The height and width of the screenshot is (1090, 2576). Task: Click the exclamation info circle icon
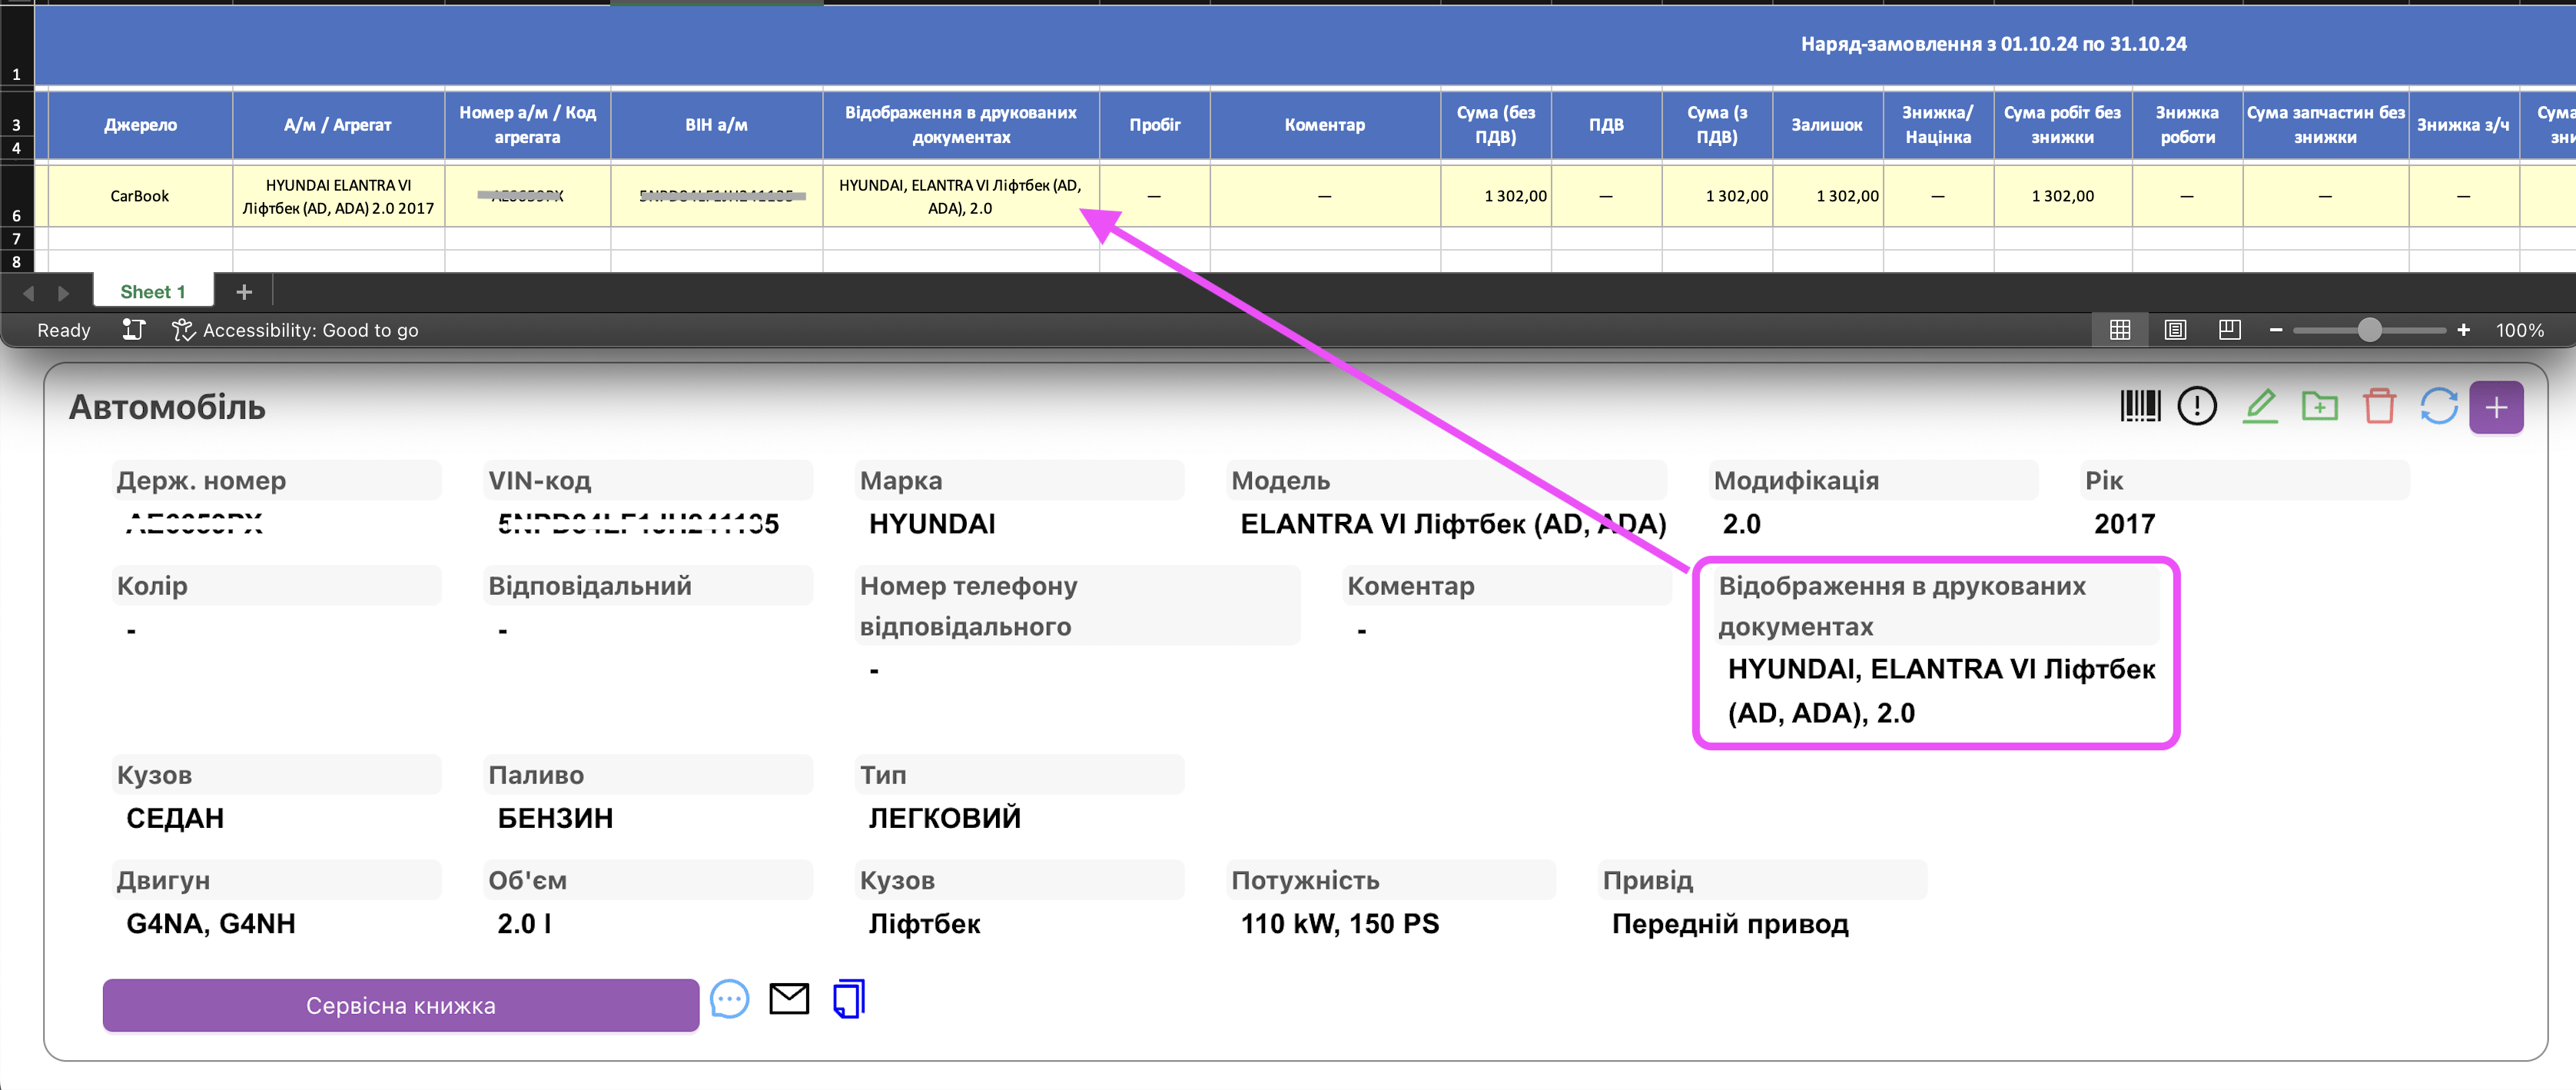point(2197,406)
